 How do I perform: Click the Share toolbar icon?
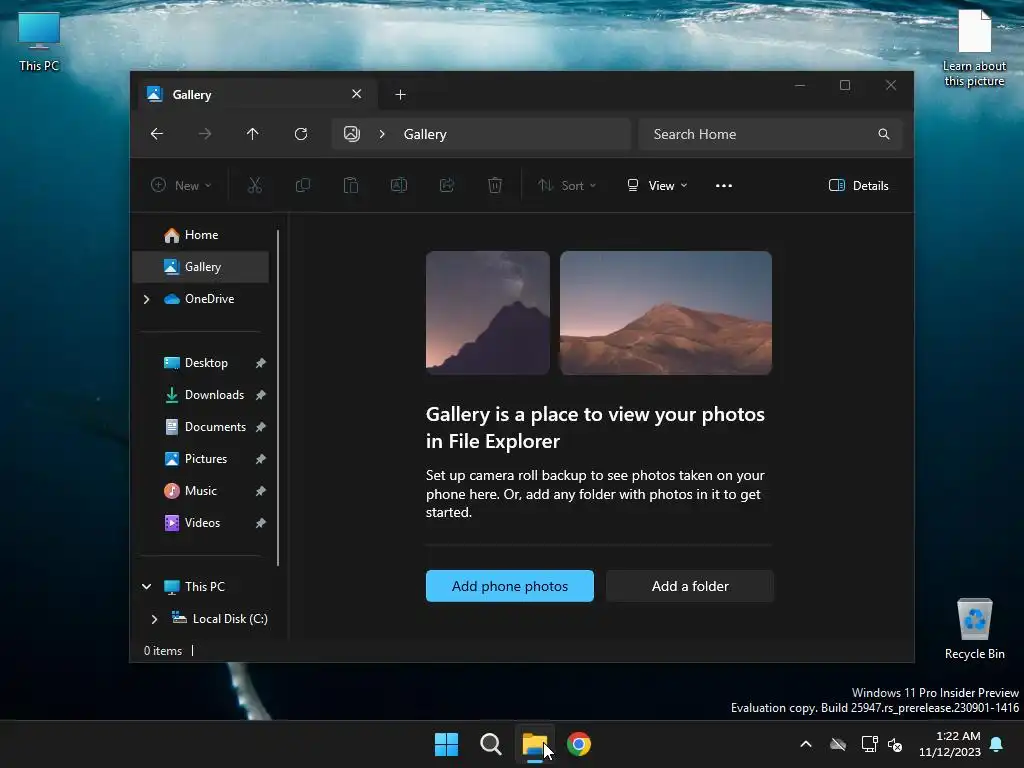point(447,185)
